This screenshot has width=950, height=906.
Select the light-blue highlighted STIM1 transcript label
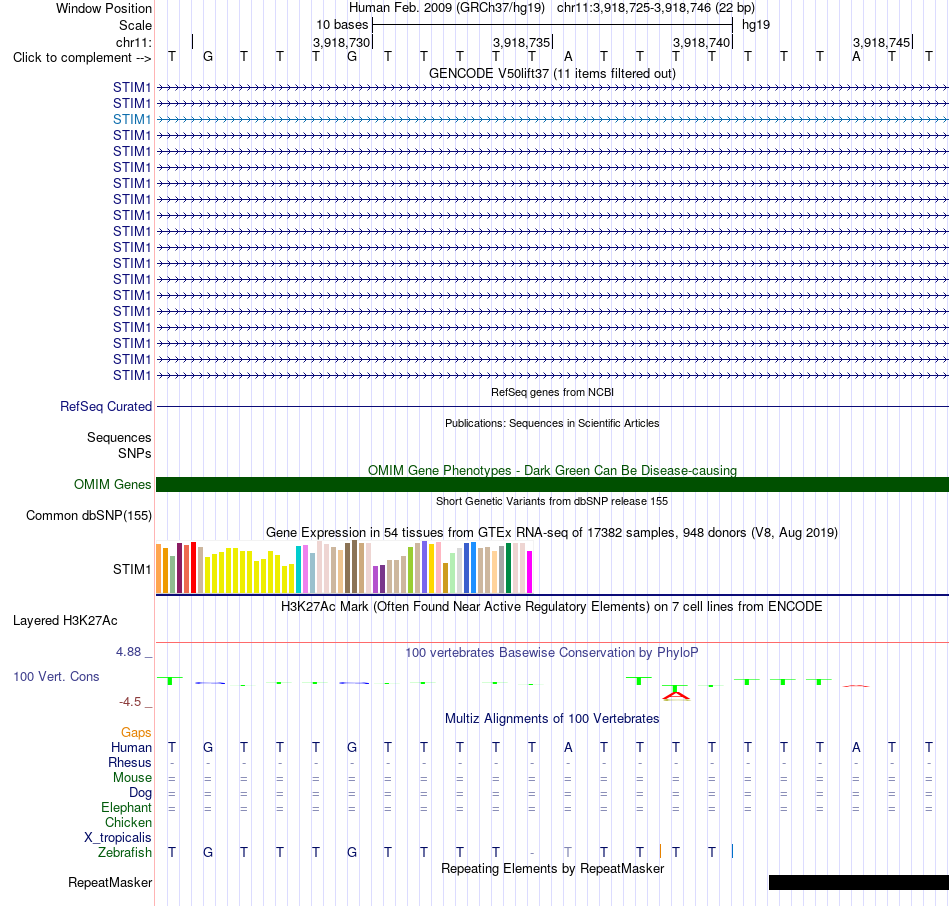pyautogui.click(x=131, y=119)
